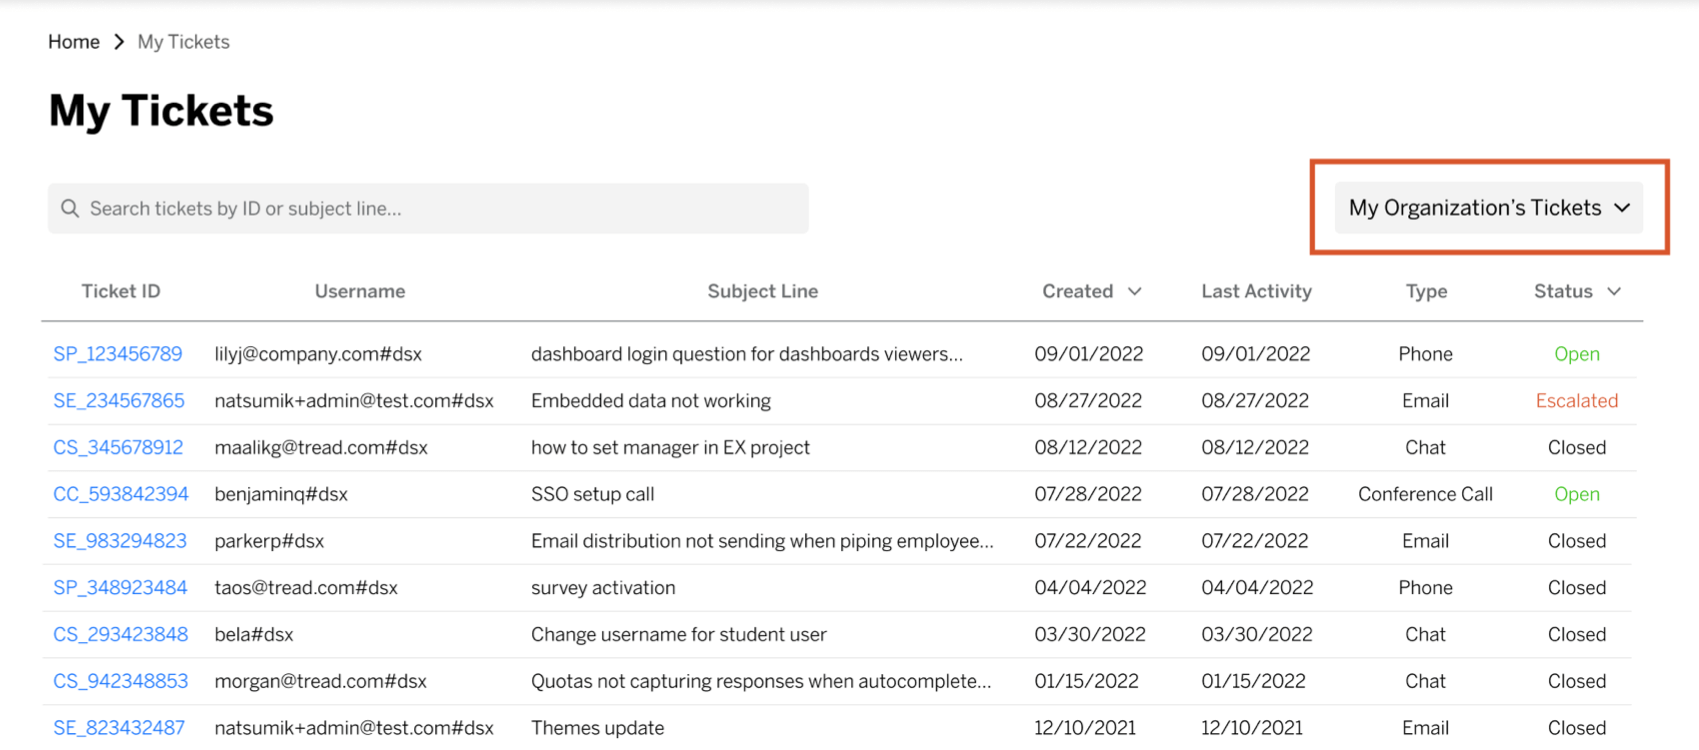Click the search magnifier icon

[70, 208]
